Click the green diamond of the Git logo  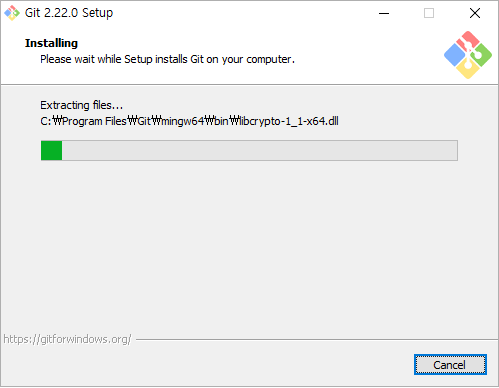click(481, 55)
